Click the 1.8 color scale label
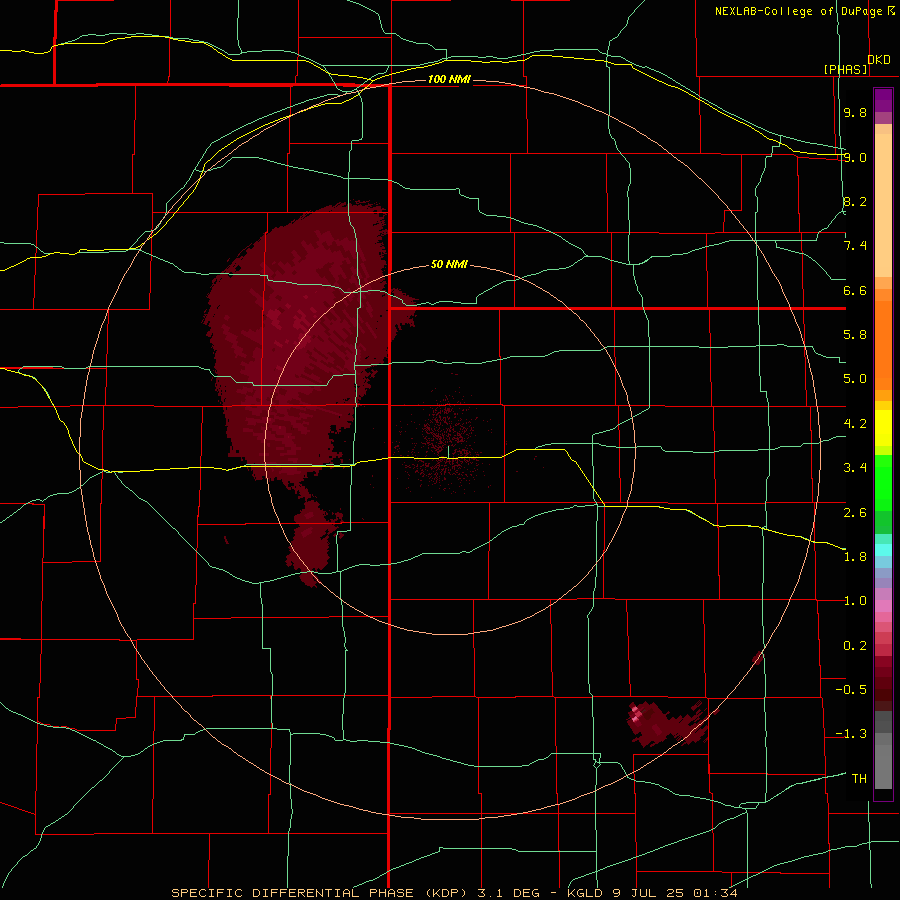 (x=855, y=557)
